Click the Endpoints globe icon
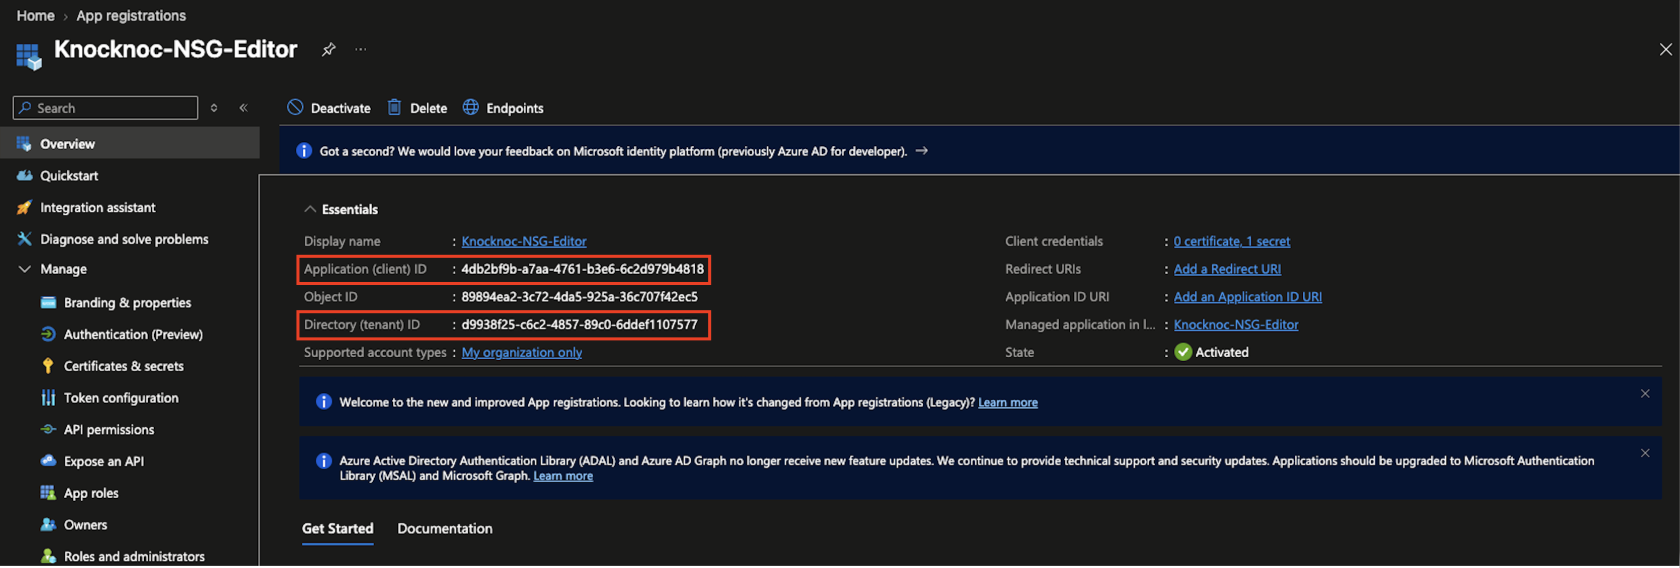Viewport: 1680px width, 568px height. click(x=470, y=107)
